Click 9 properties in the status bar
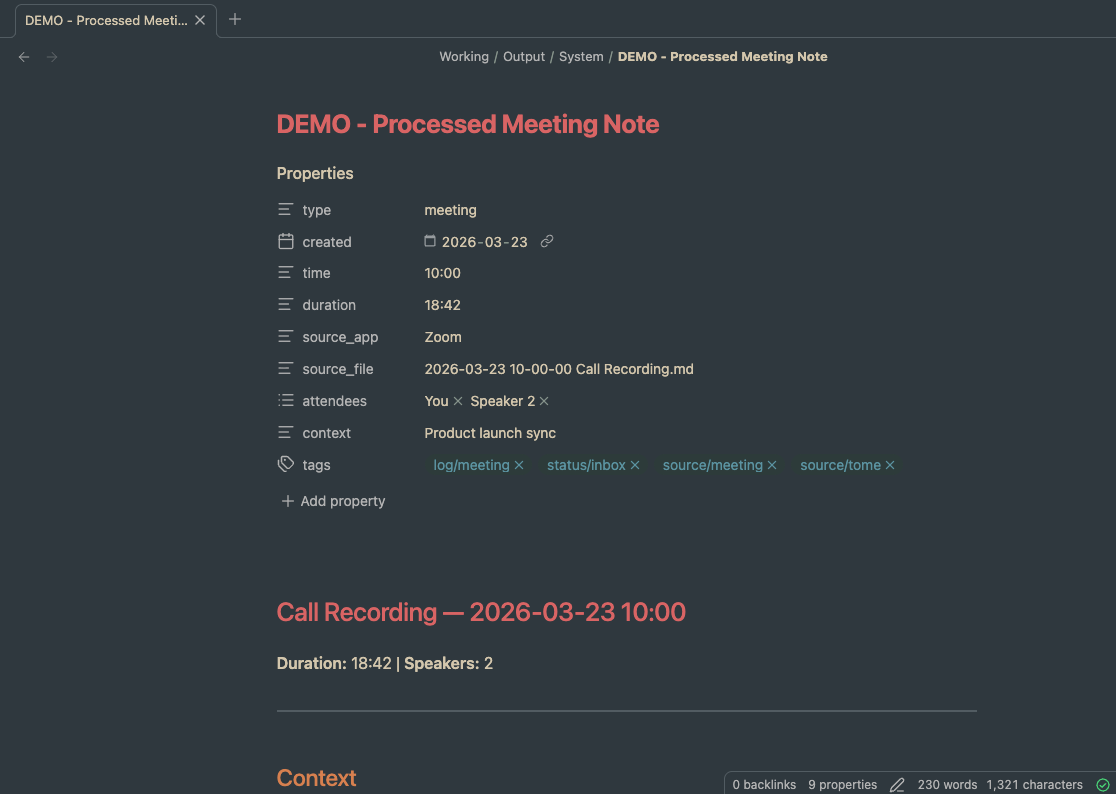The image size is (1116, 794). pos(842,785)
